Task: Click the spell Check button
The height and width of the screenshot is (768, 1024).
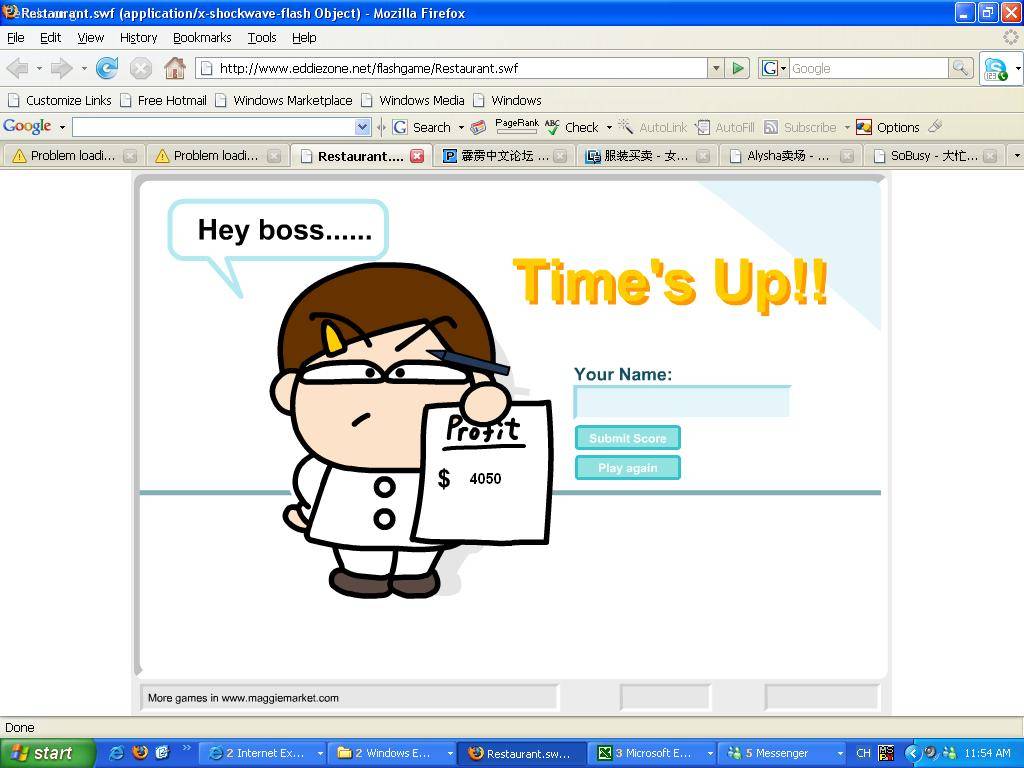Action: (571, 127)
